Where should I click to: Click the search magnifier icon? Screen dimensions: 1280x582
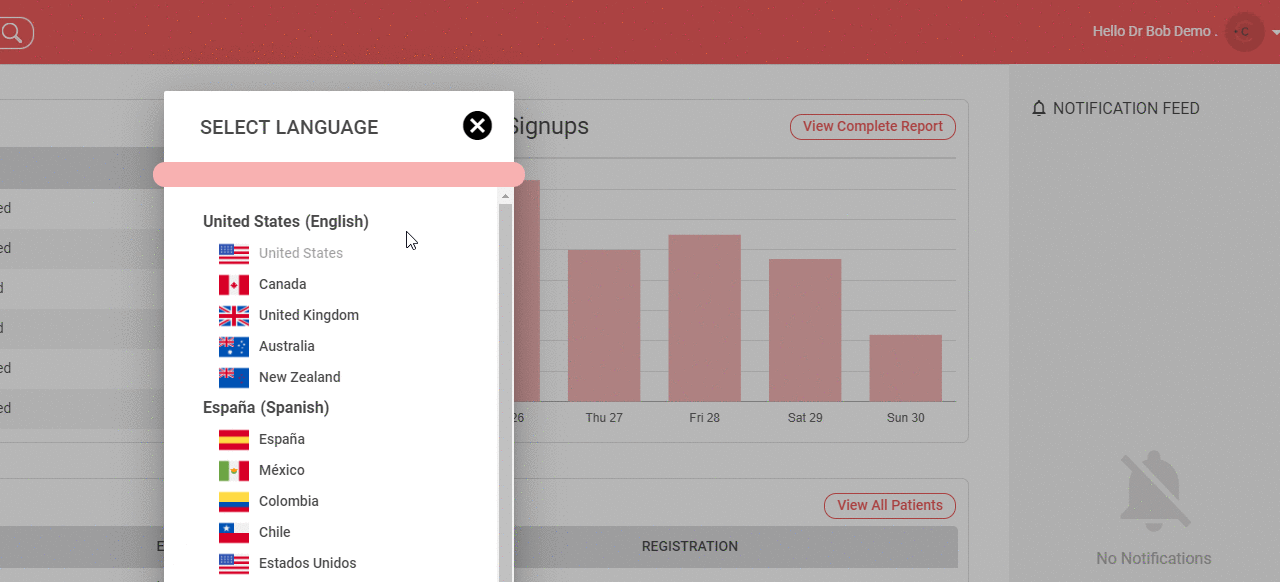(x=12, y=33)
